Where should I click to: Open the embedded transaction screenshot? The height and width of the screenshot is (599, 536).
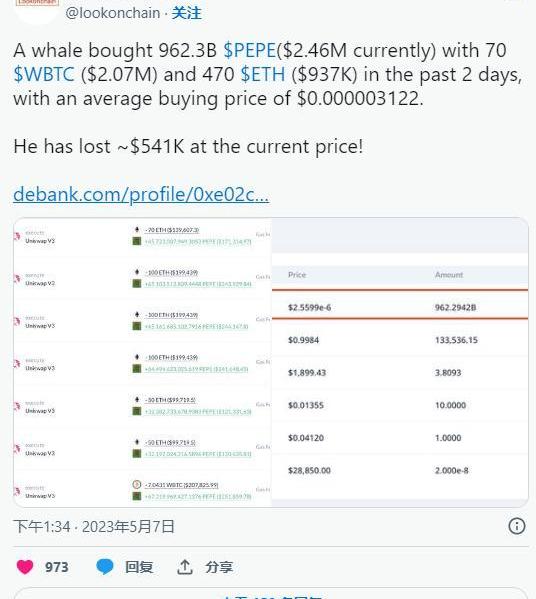click(x=271, y=362)
